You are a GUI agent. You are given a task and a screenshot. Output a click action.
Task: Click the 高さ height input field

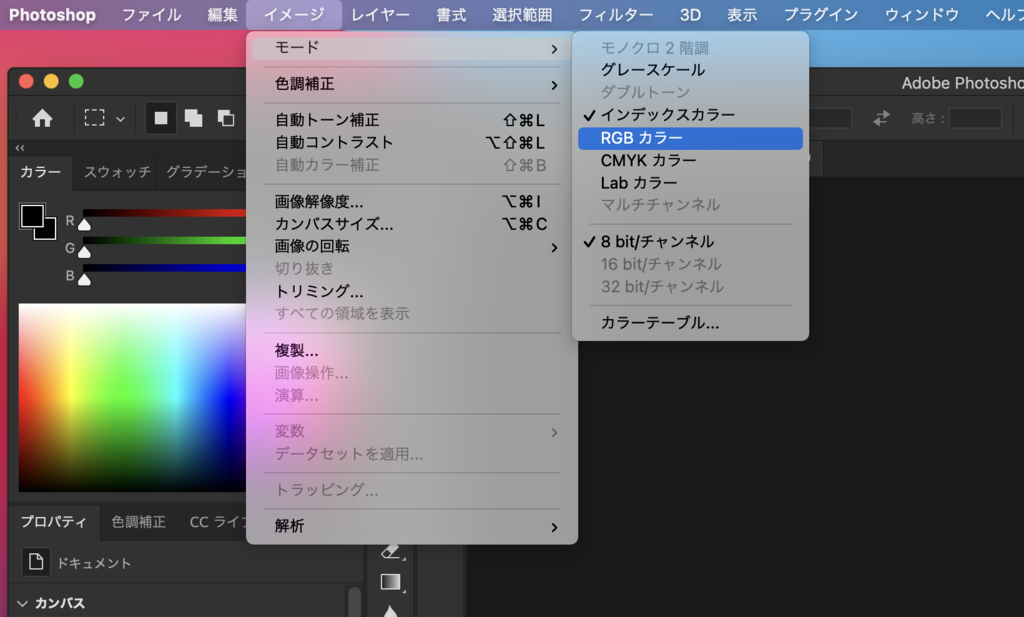pyautogui.click(x=975, y=118)
